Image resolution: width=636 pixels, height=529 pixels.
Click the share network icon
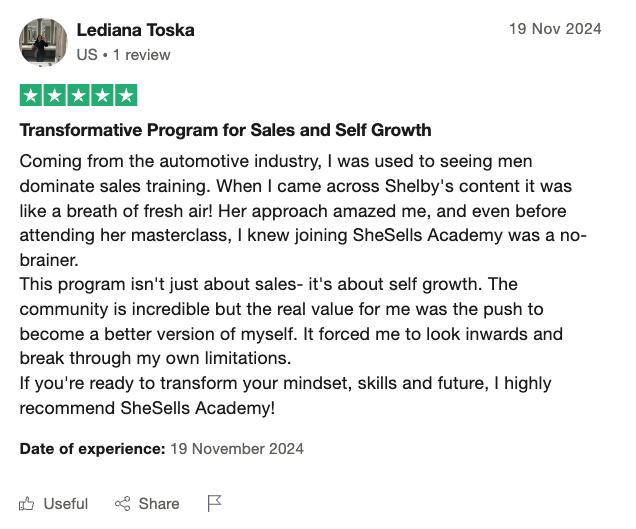(122, 503)
